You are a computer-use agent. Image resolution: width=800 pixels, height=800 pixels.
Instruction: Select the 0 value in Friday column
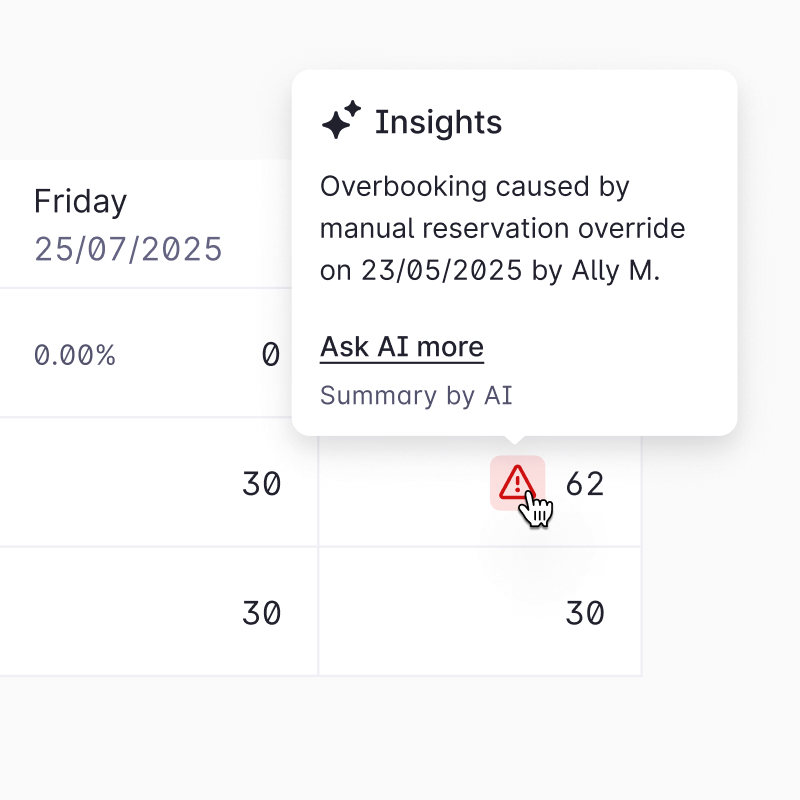[x=270, y=354]
